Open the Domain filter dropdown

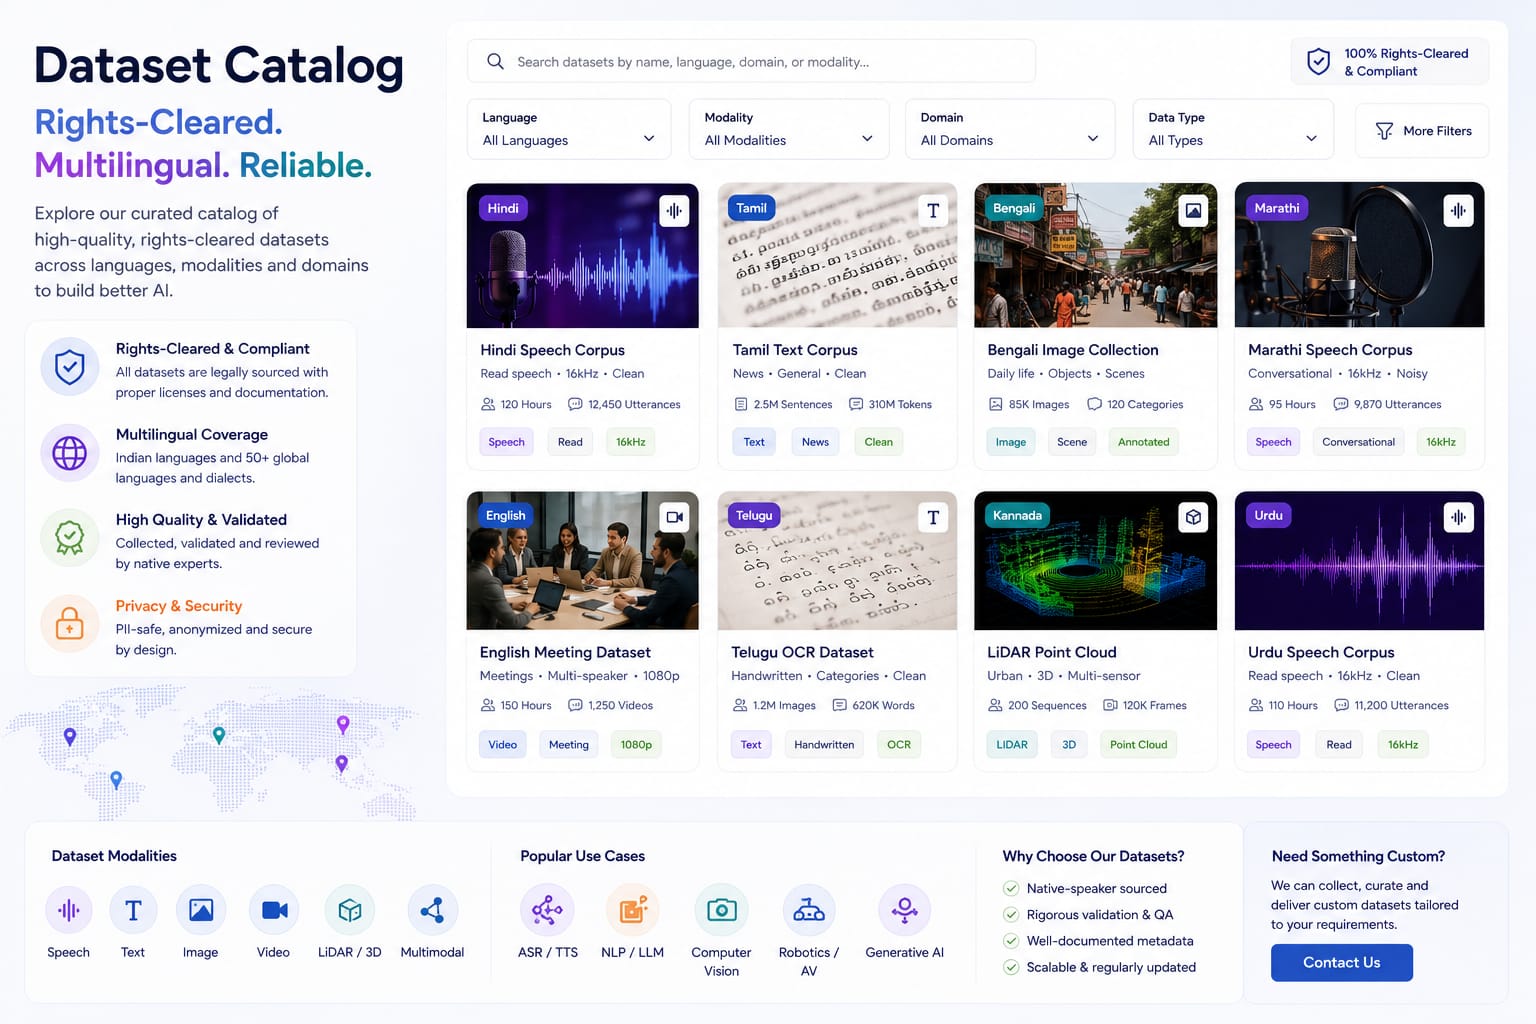click(1010, 129)
